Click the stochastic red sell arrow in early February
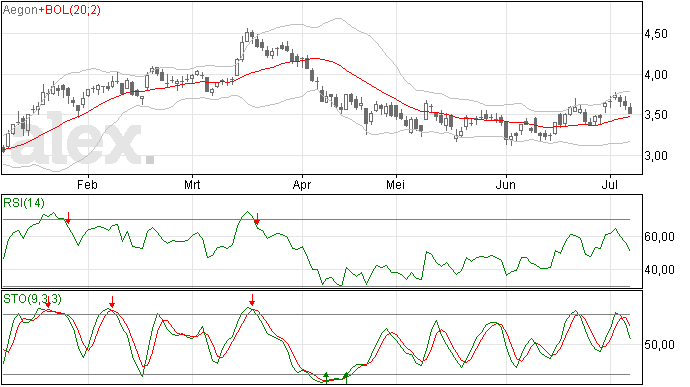The width and height of the screenshot is (690, 387). (112, 302)
